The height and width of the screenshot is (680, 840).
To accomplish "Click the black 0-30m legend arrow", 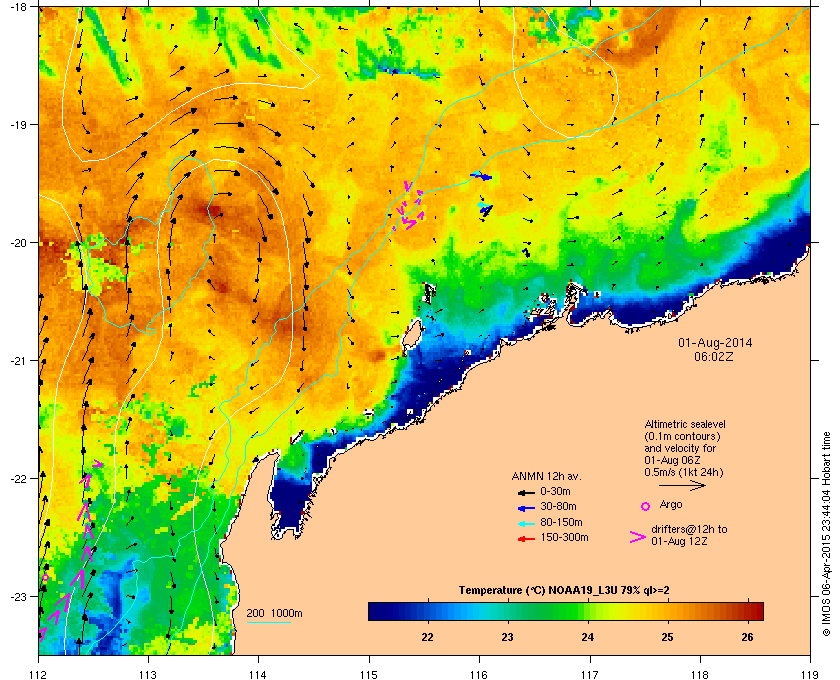I will [526, 492].
